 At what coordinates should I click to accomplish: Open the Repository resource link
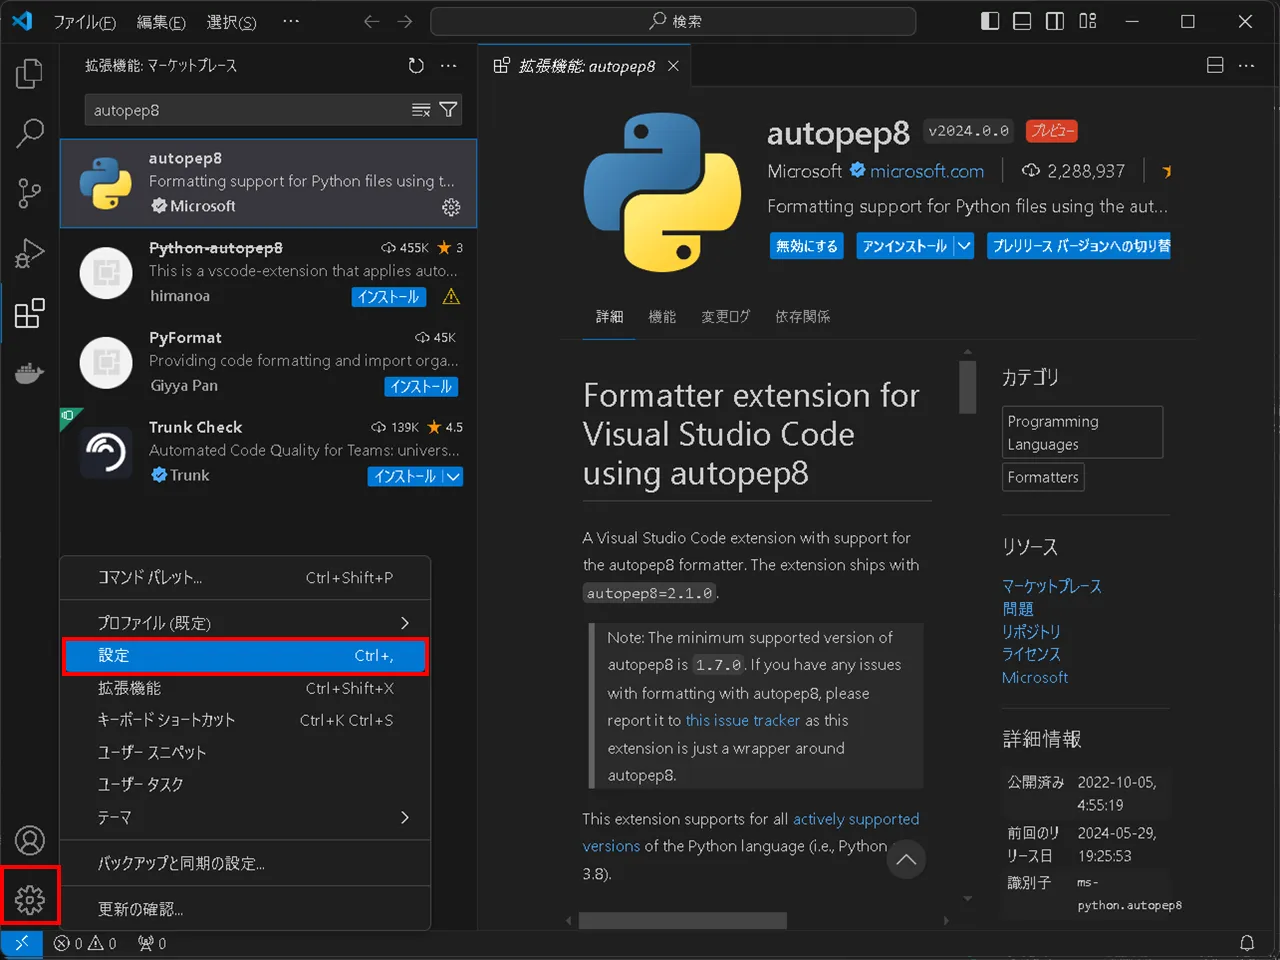[x=1031, y=632]
